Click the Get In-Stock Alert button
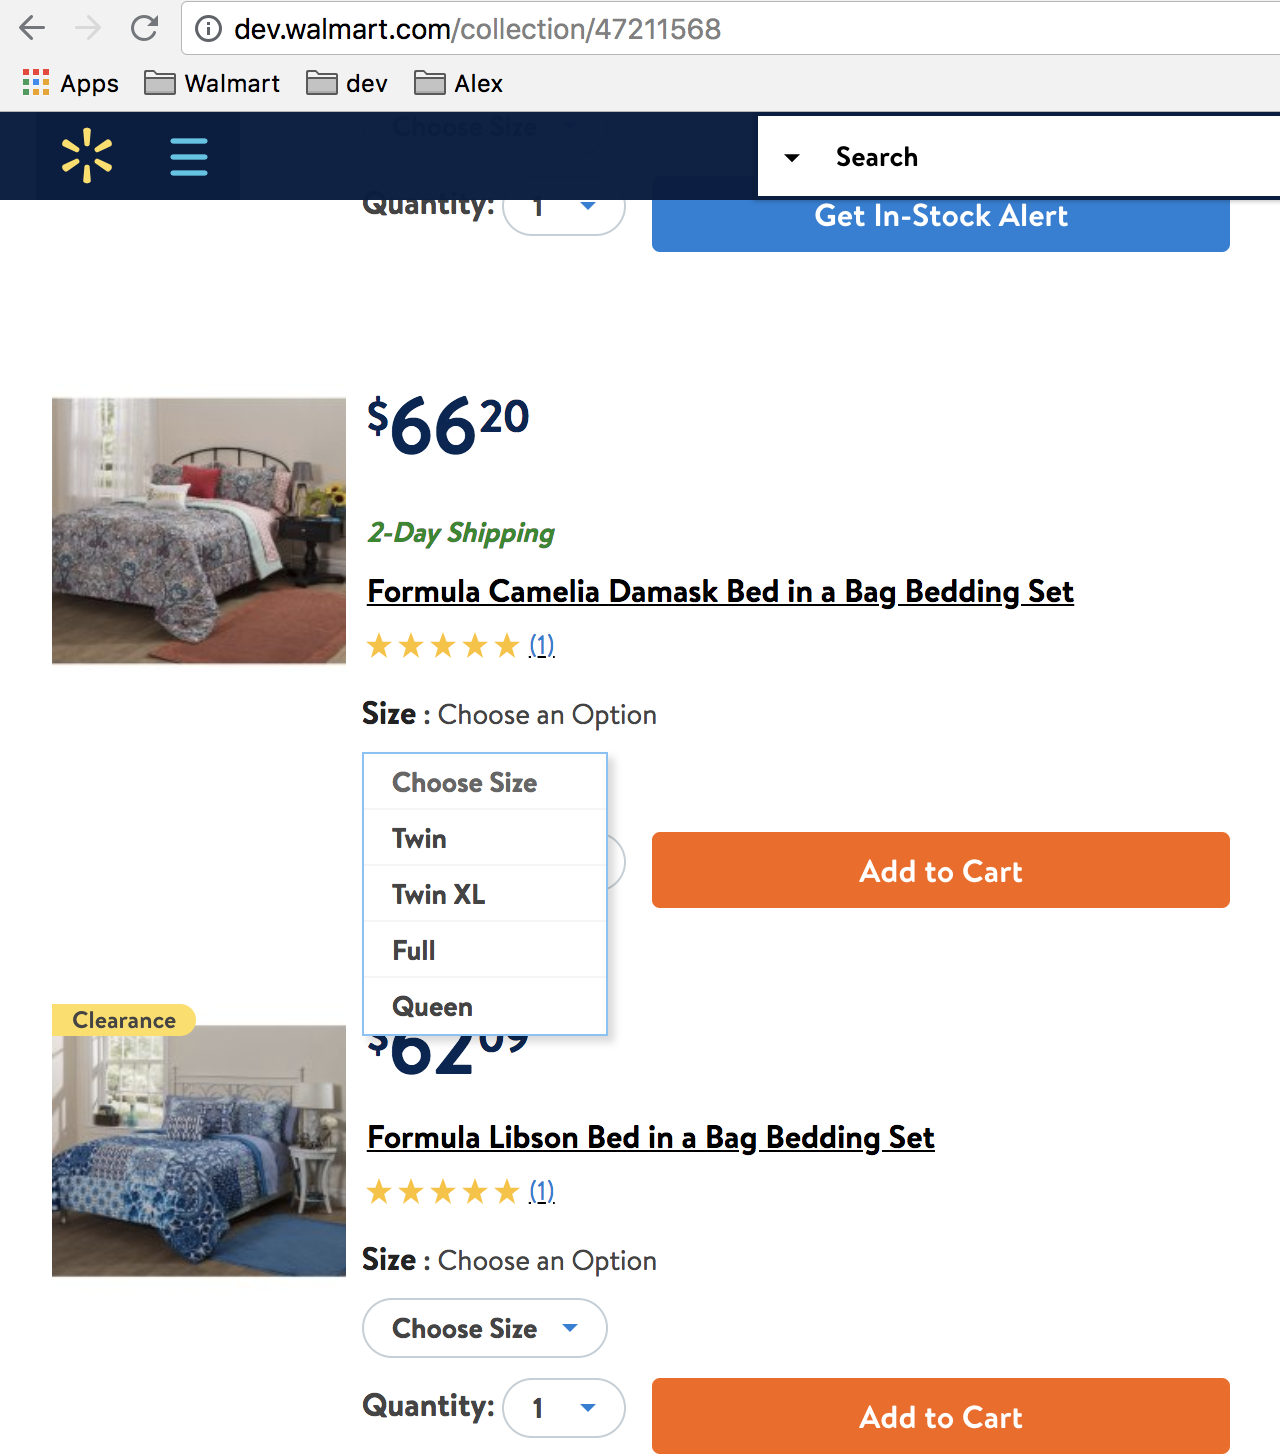Image resolution: width=1280 pixels, height=1456 pixels. click(940, 216)
